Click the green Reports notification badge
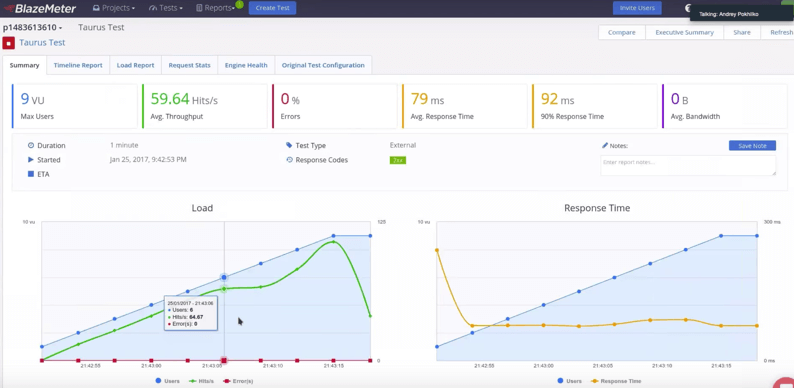Screen dimensions: 794x388 239,4
